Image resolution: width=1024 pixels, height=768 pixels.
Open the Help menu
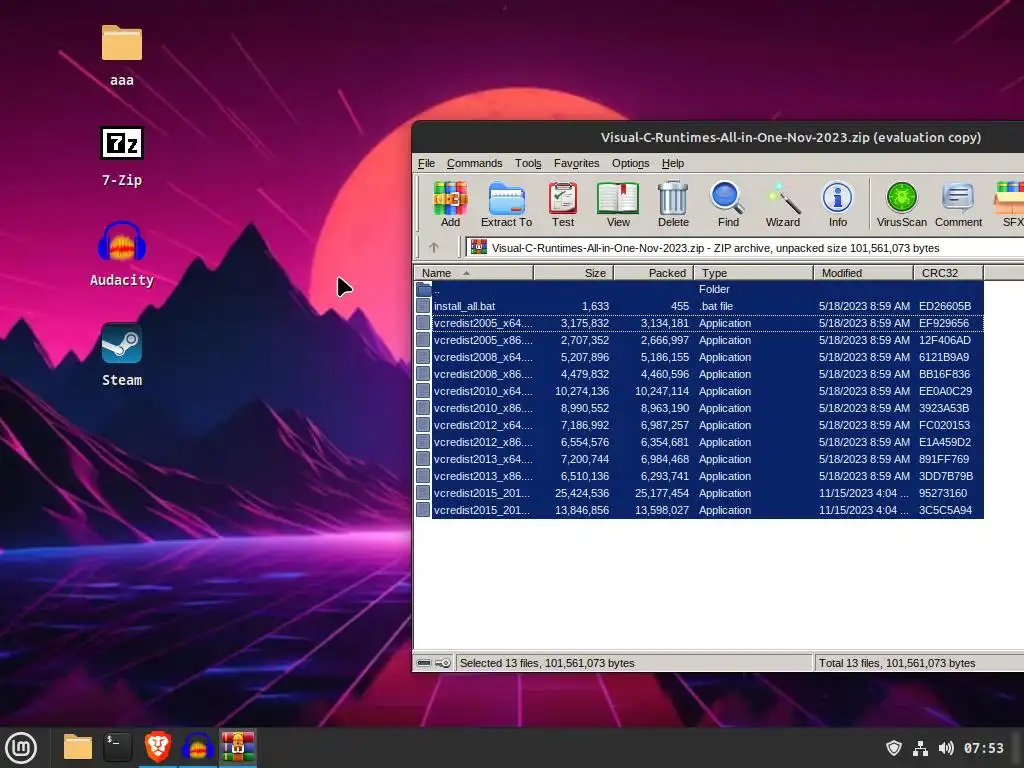pyautogui.click(x=673, y=163)
